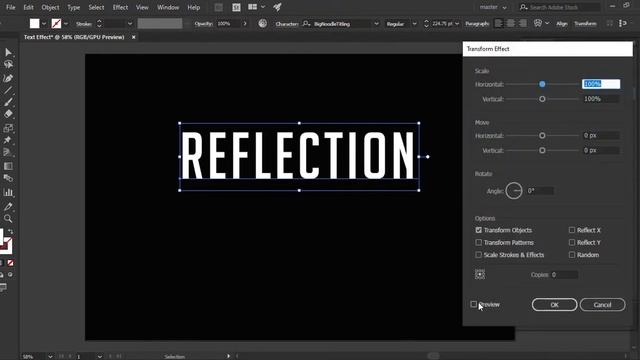This screenshot has width=640, height=360.
Task: Enable Scale Strokes & Effects checkbox
Action: 478,255
